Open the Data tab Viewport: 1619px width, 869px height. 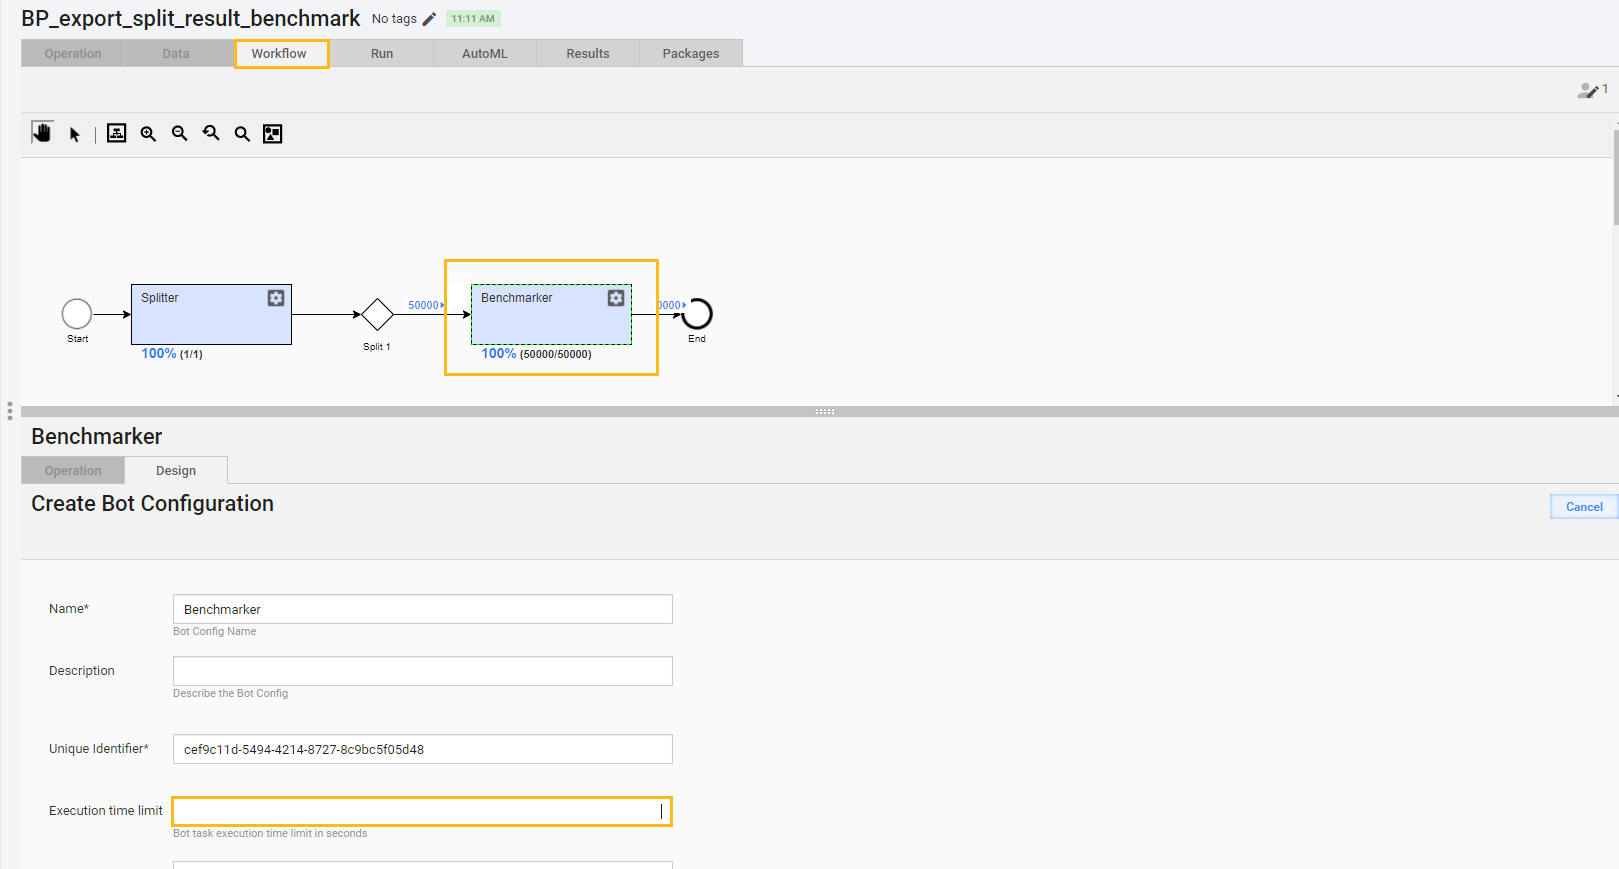click(x=176, y=54)
